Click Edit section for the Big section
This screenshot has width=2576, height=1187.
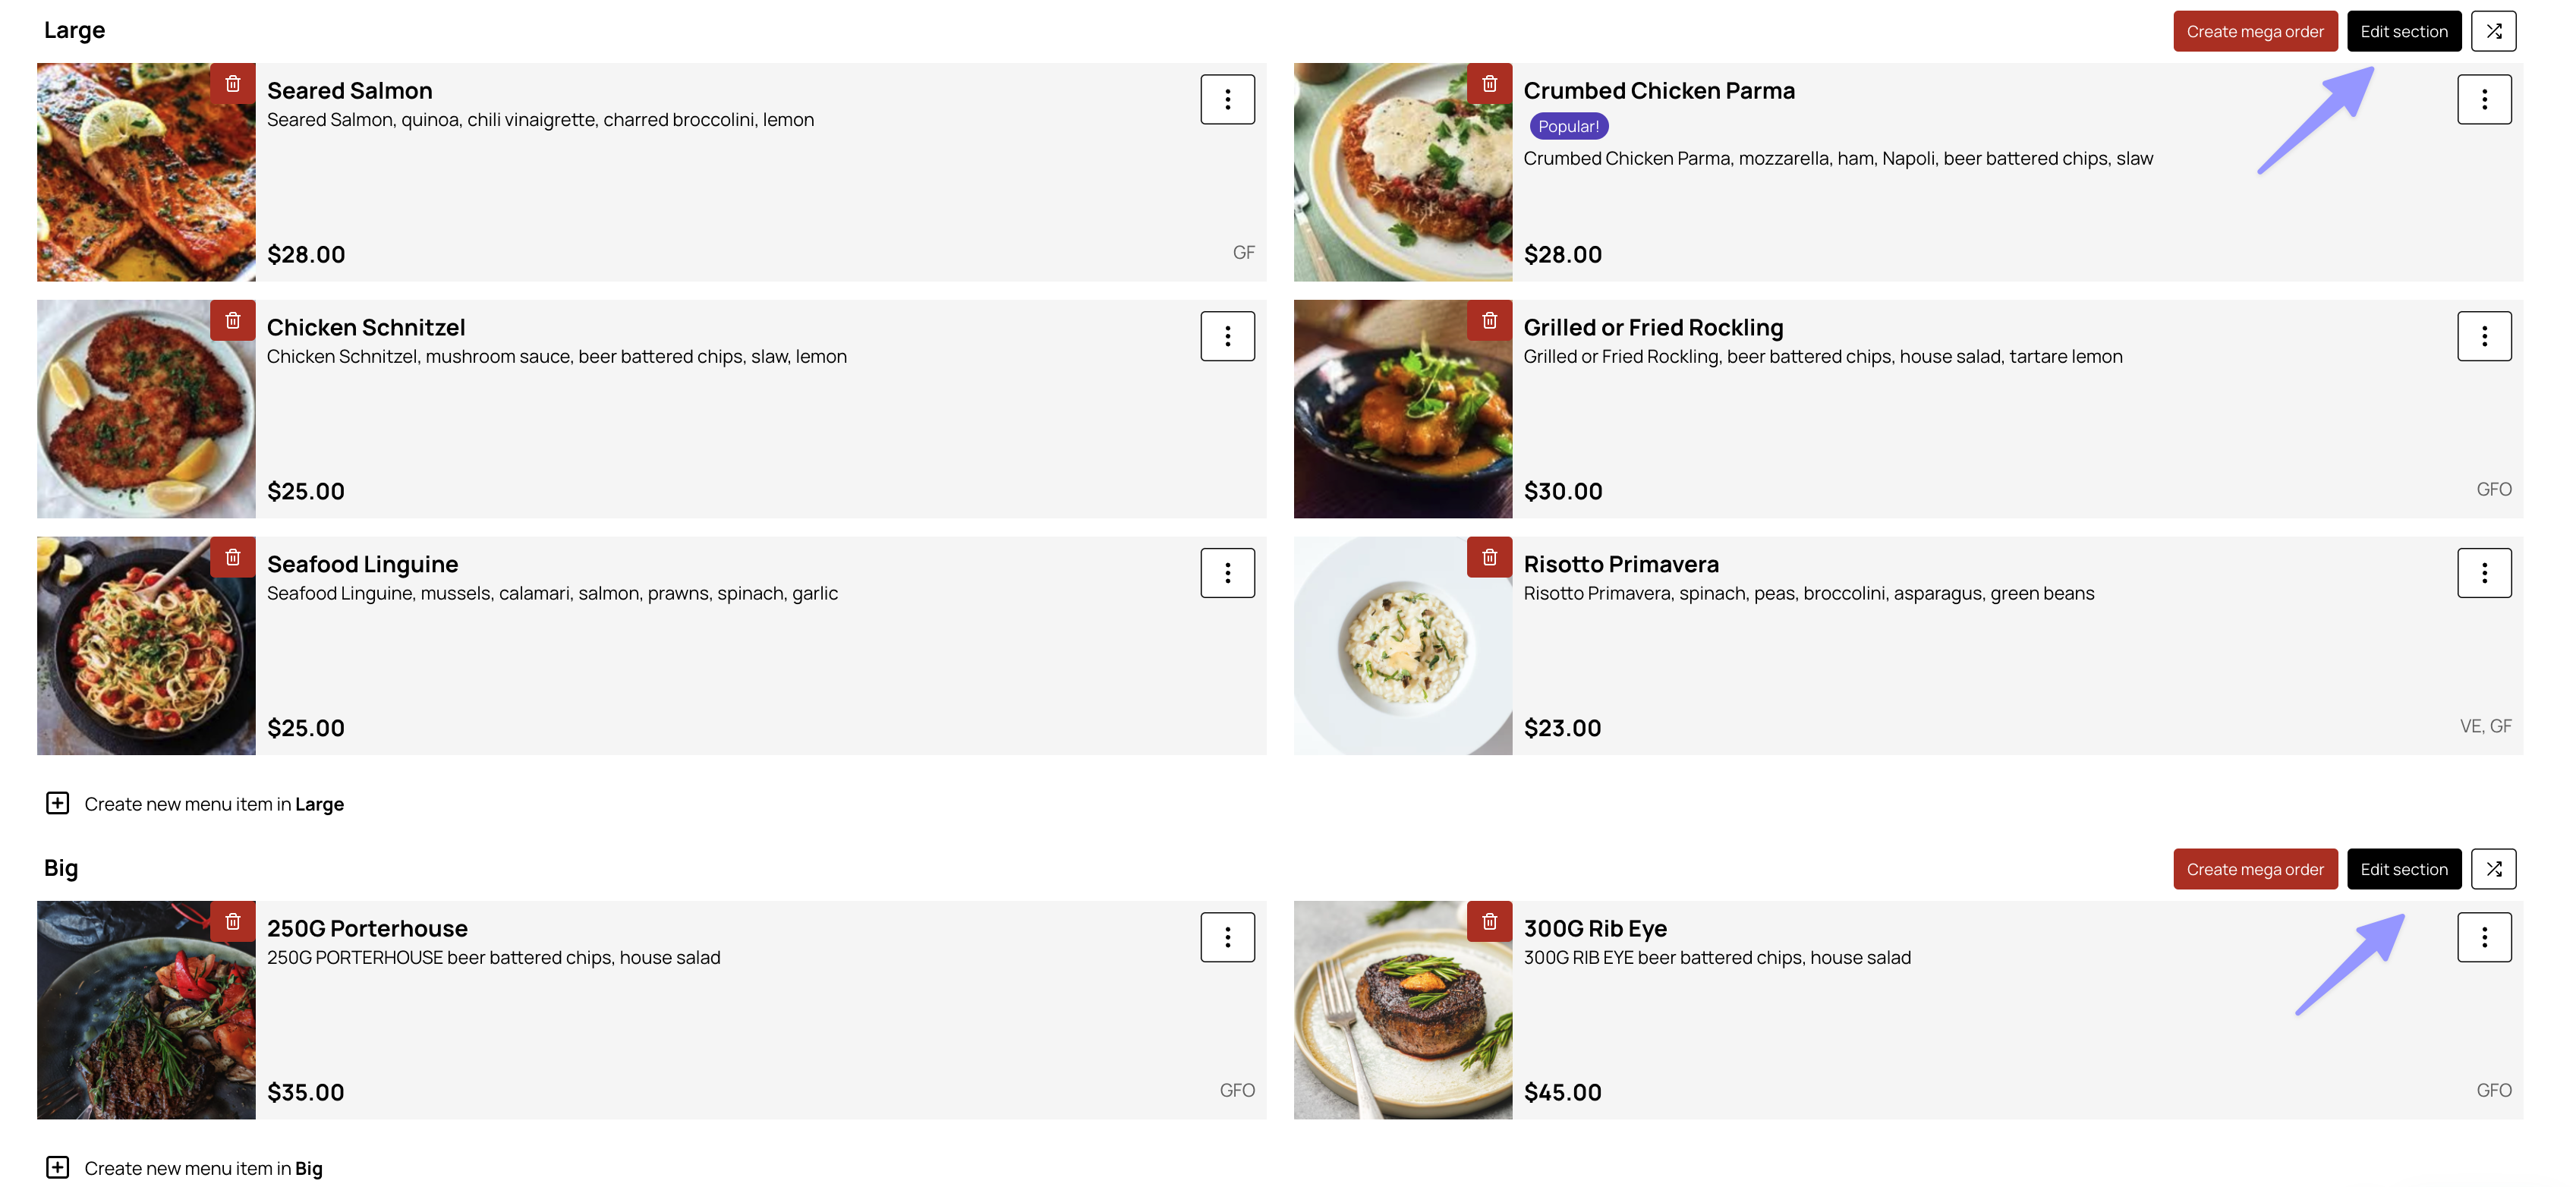[x=2403, y=869]
